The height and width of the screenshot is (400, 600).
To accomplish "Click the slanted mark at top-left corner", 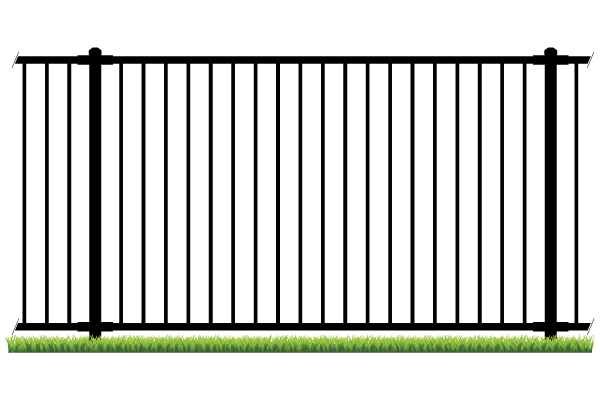I will (15, 60).
